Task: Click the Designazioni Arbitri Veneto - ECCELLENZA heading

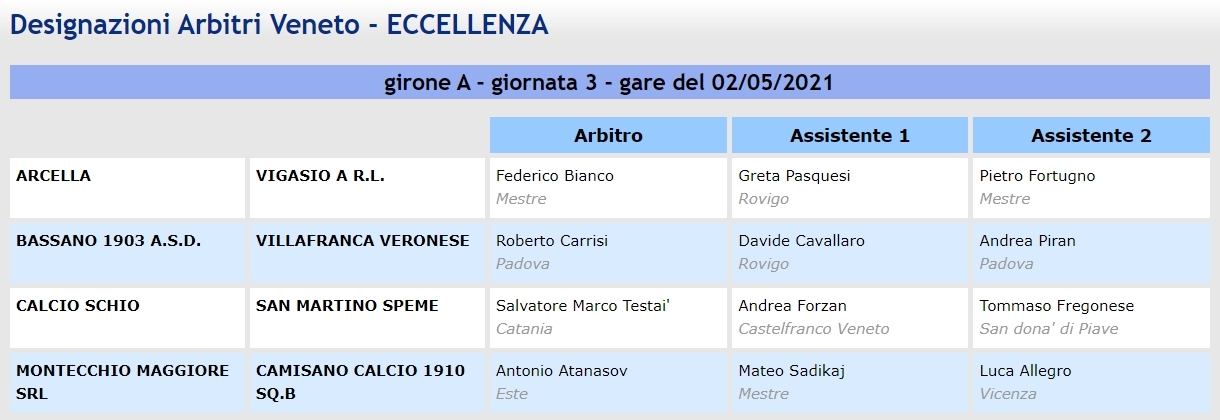Action: [x=279, y=25]
